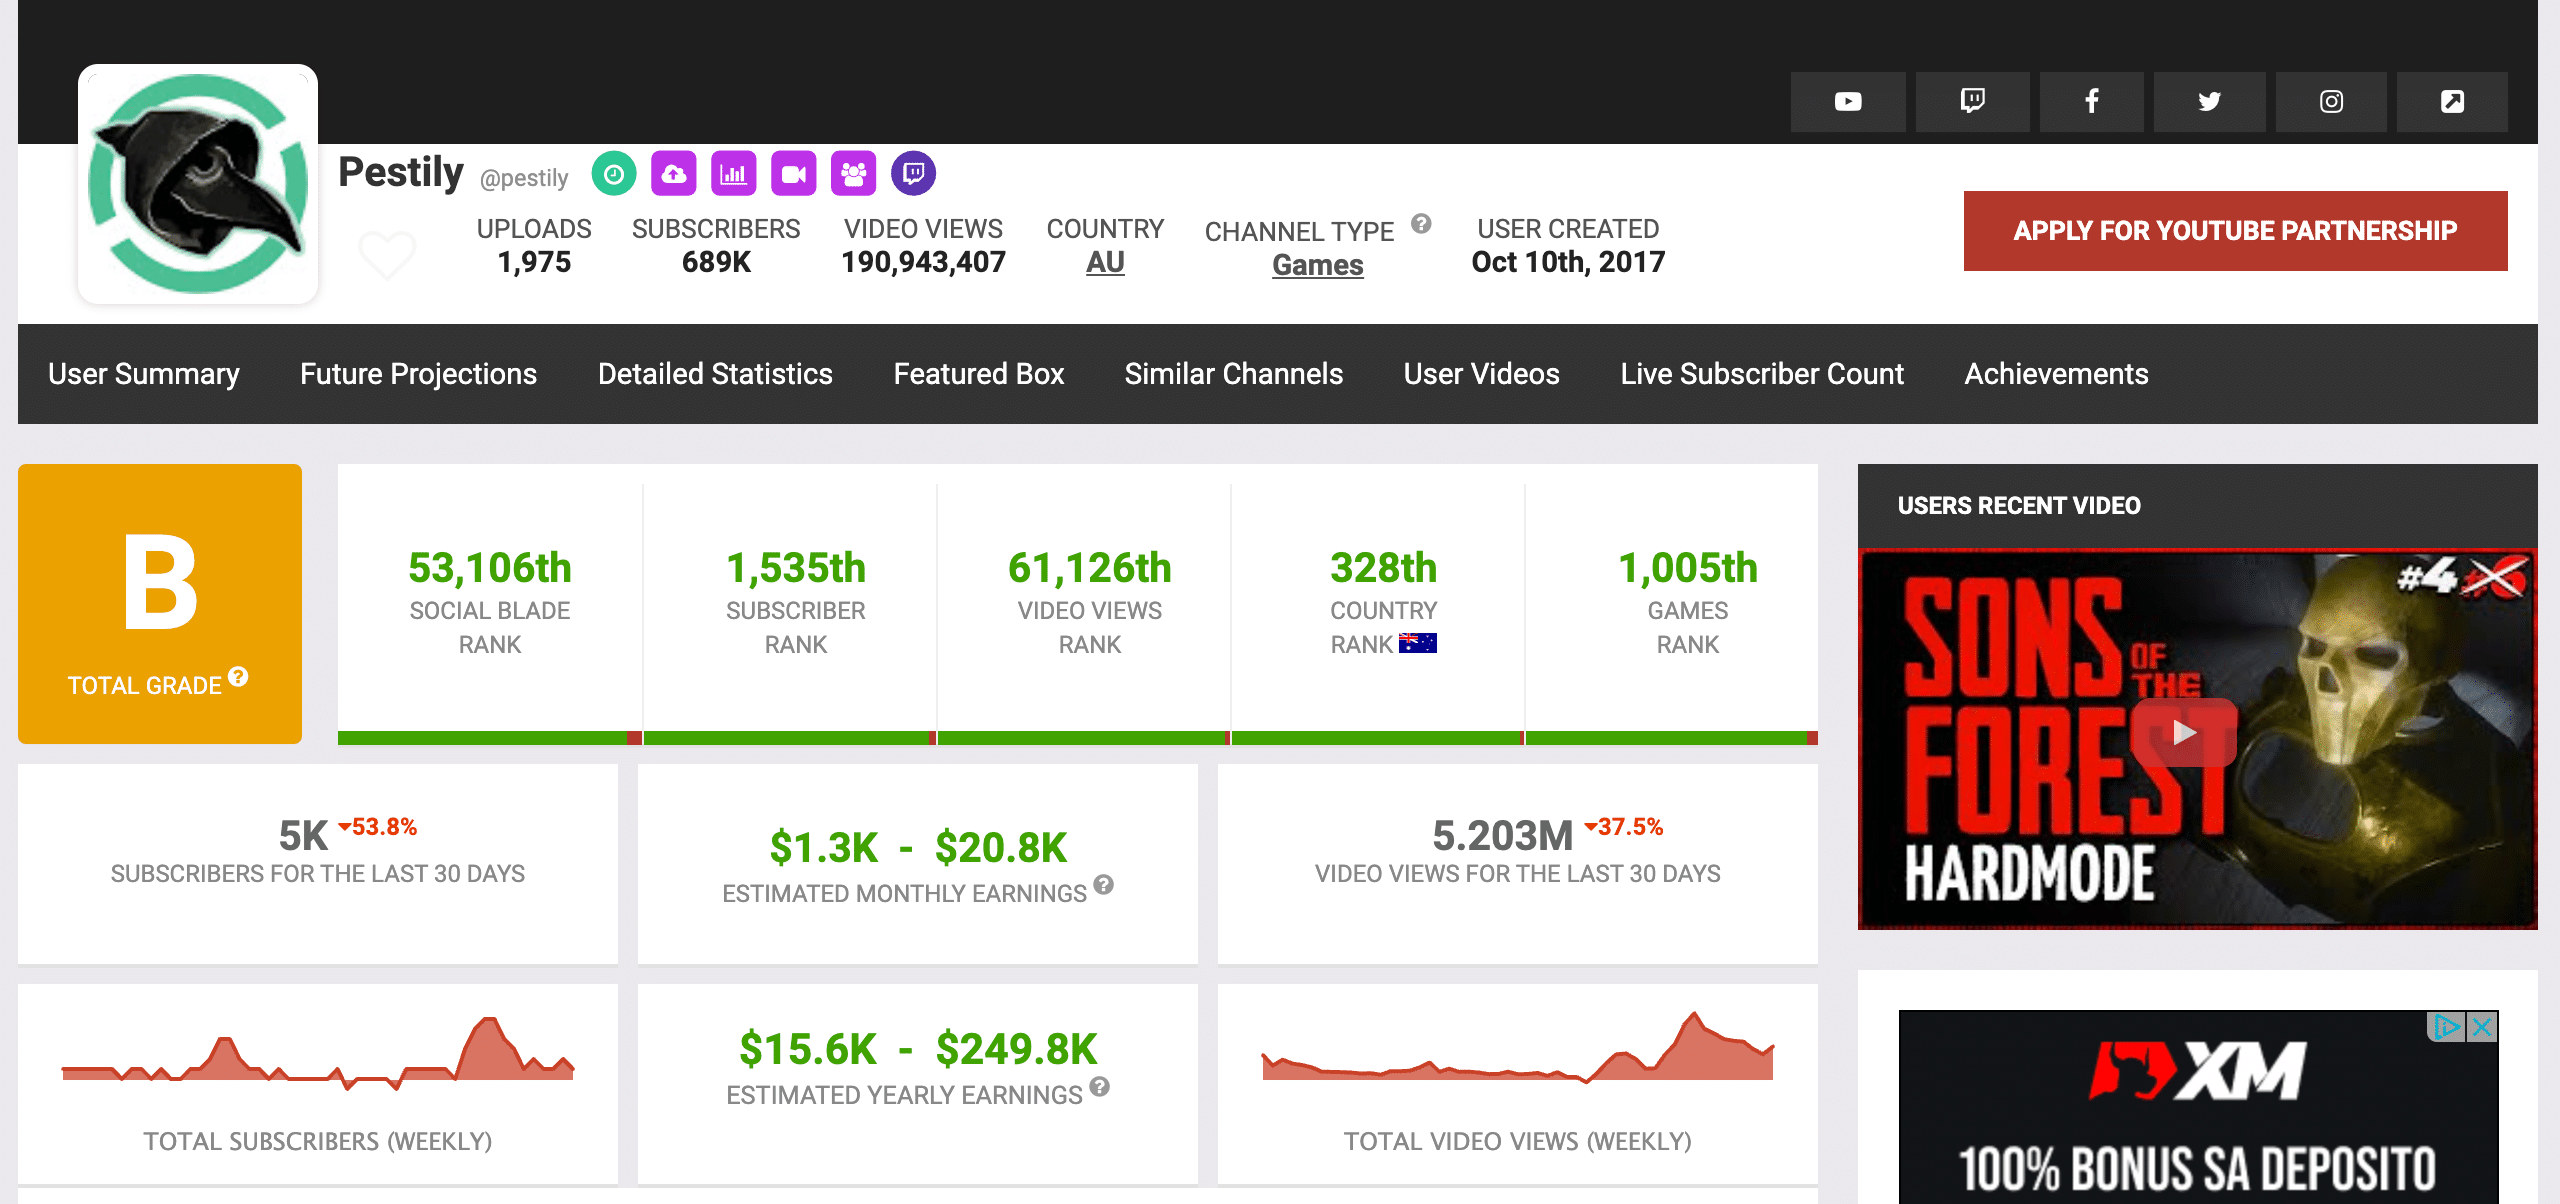Click the -53.8% subscriber change indicator
Viewport: 2560px width, 1204px height.
click(x=378, y=827)
